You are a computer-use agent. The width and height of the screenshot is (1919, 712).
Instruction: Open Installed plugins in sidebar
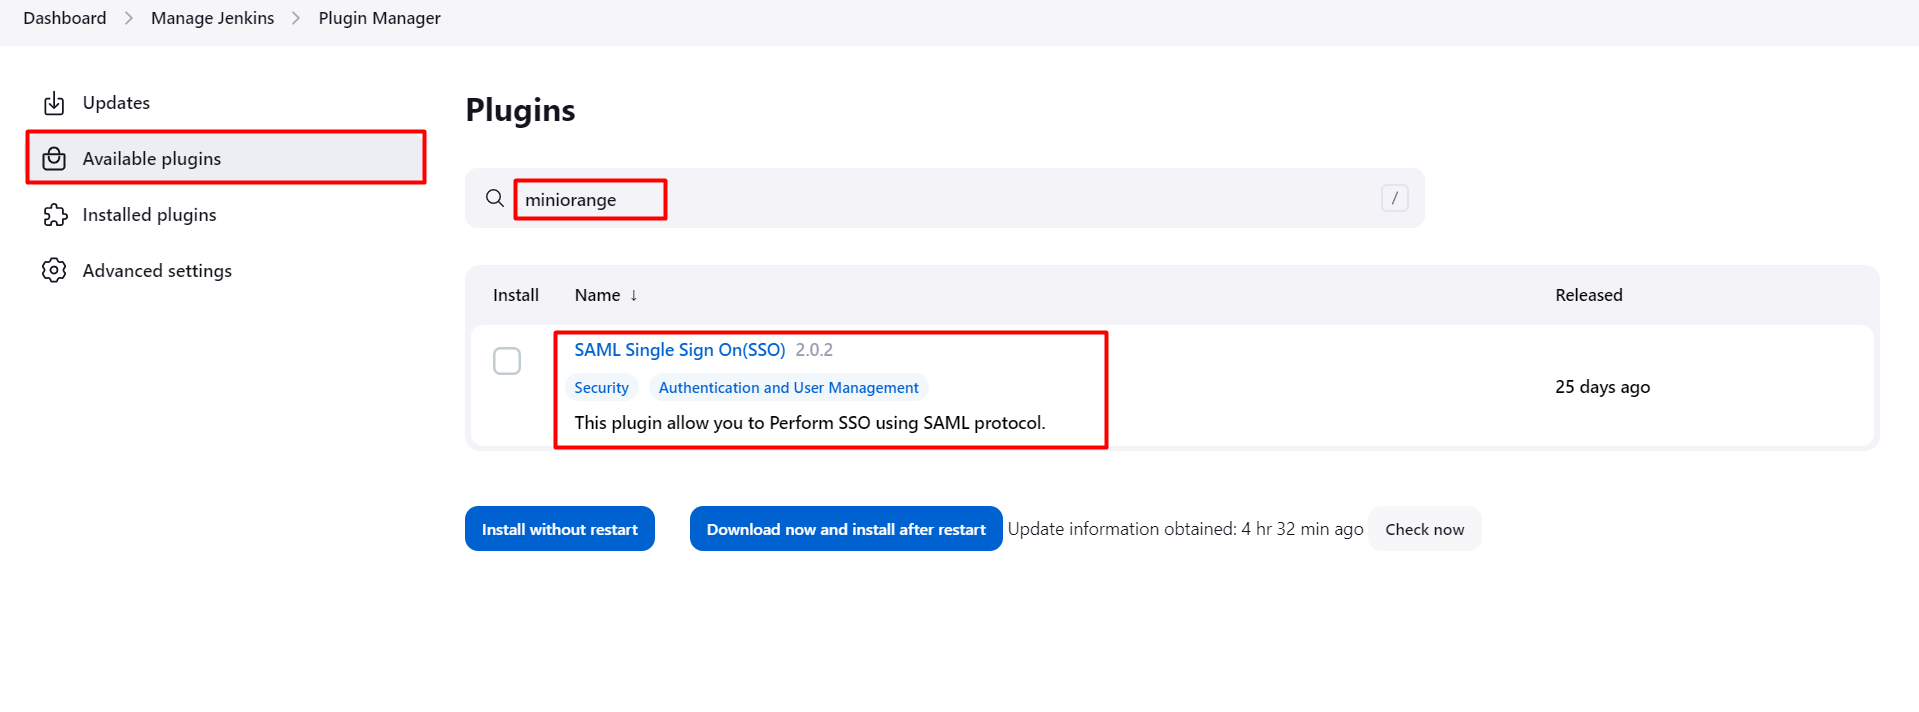pyautogui.click(x=226, y=215)
